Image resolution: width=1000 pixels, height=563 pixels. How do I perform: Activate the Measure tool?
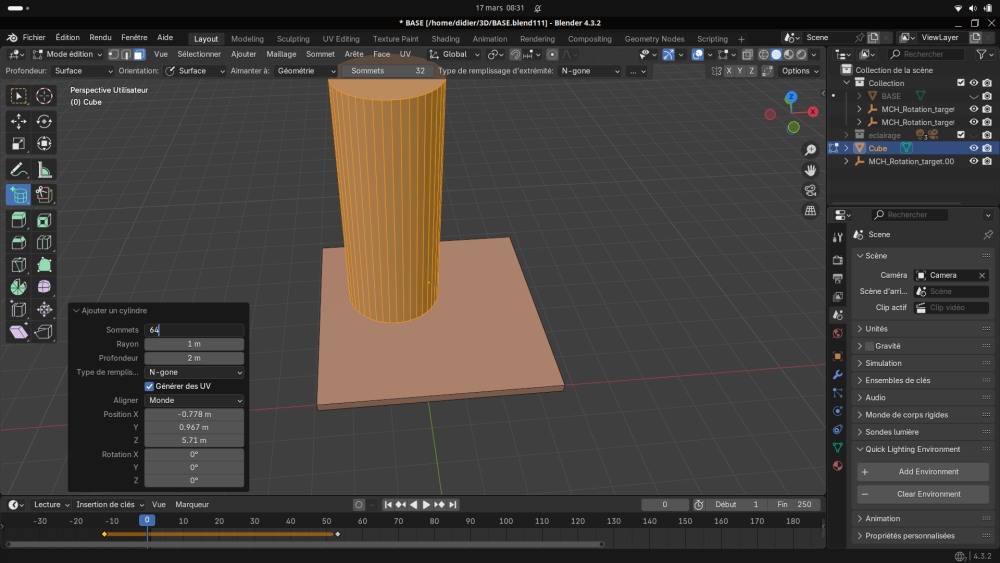[x=44, y=169]
